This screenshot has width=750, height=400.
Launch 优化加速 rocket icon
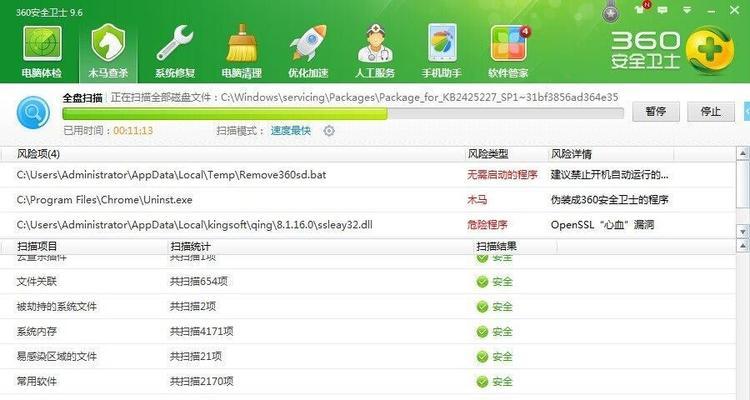tap(308, 44)
